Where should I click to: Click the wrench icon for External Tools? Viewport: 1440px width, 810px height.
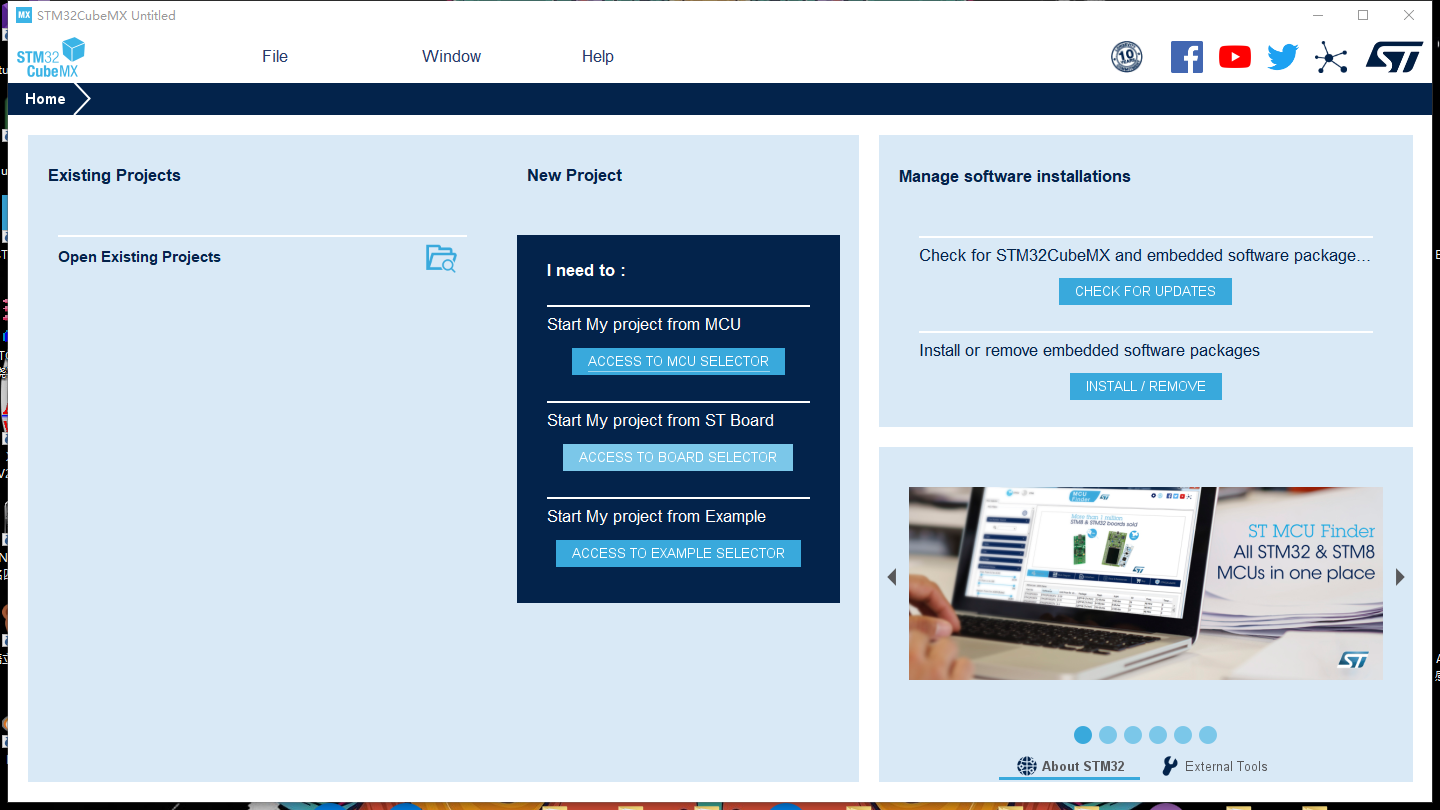[x=1169, y=766]
